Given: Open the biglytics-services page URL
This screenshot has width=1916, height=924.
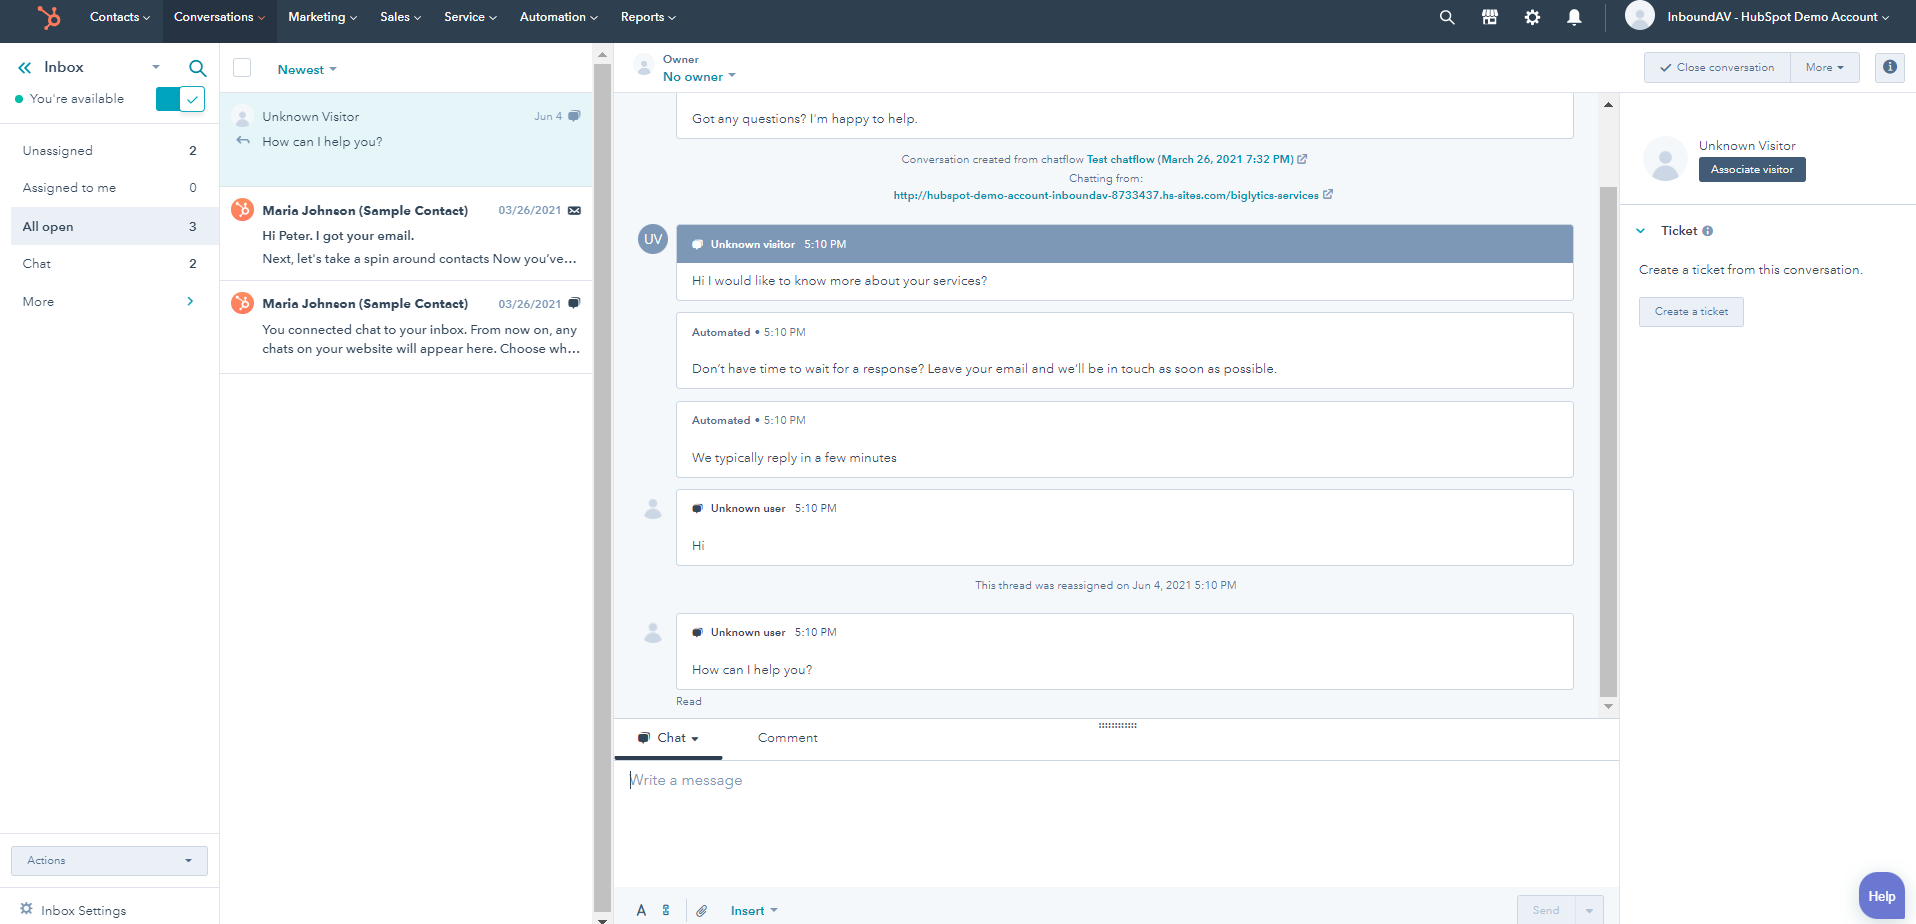Looking at the screenshot, I should coord(1106,196).
